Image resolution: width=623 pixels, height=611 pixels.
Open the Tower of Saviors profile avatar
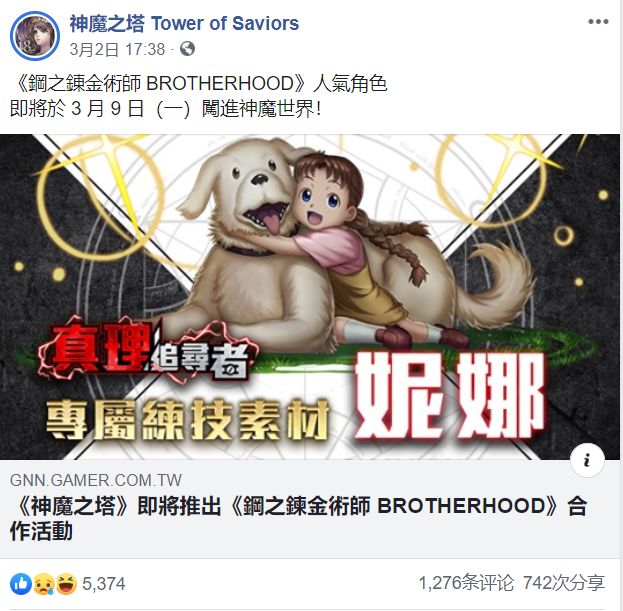(x=35, y=36)
